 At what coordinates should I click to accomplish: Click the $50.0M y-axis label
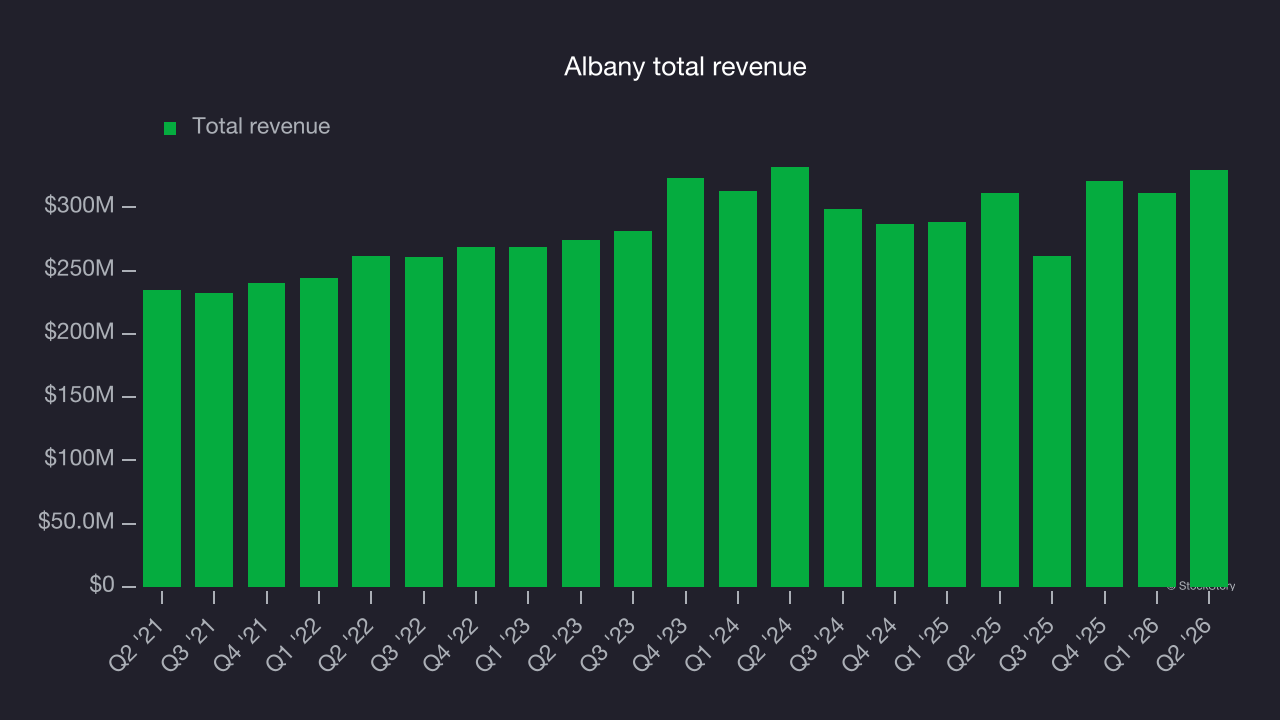coord(76,522)
